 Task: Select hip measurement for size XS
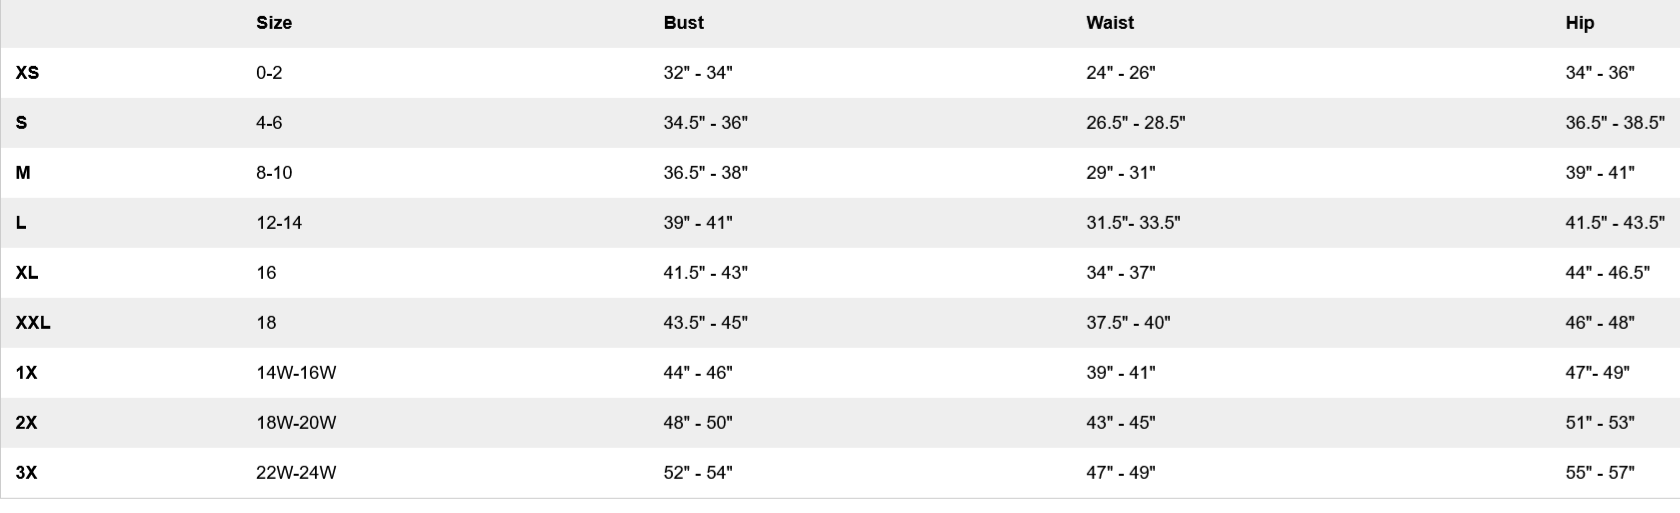[x=1599, y=73]
